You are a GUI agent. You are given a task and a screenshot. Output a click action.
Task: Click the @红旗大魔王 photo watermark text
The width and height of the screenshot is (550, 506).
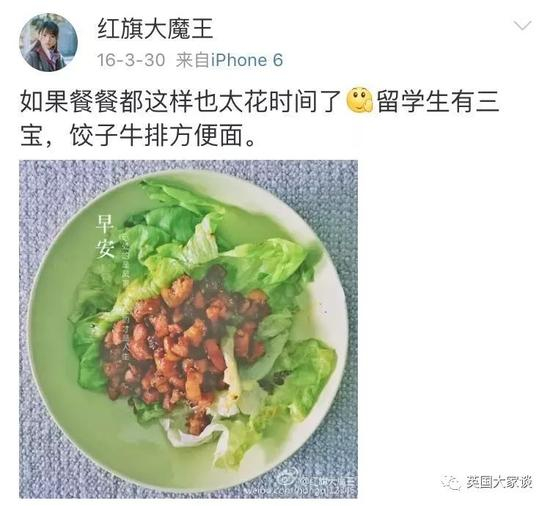tap(327, 480)
